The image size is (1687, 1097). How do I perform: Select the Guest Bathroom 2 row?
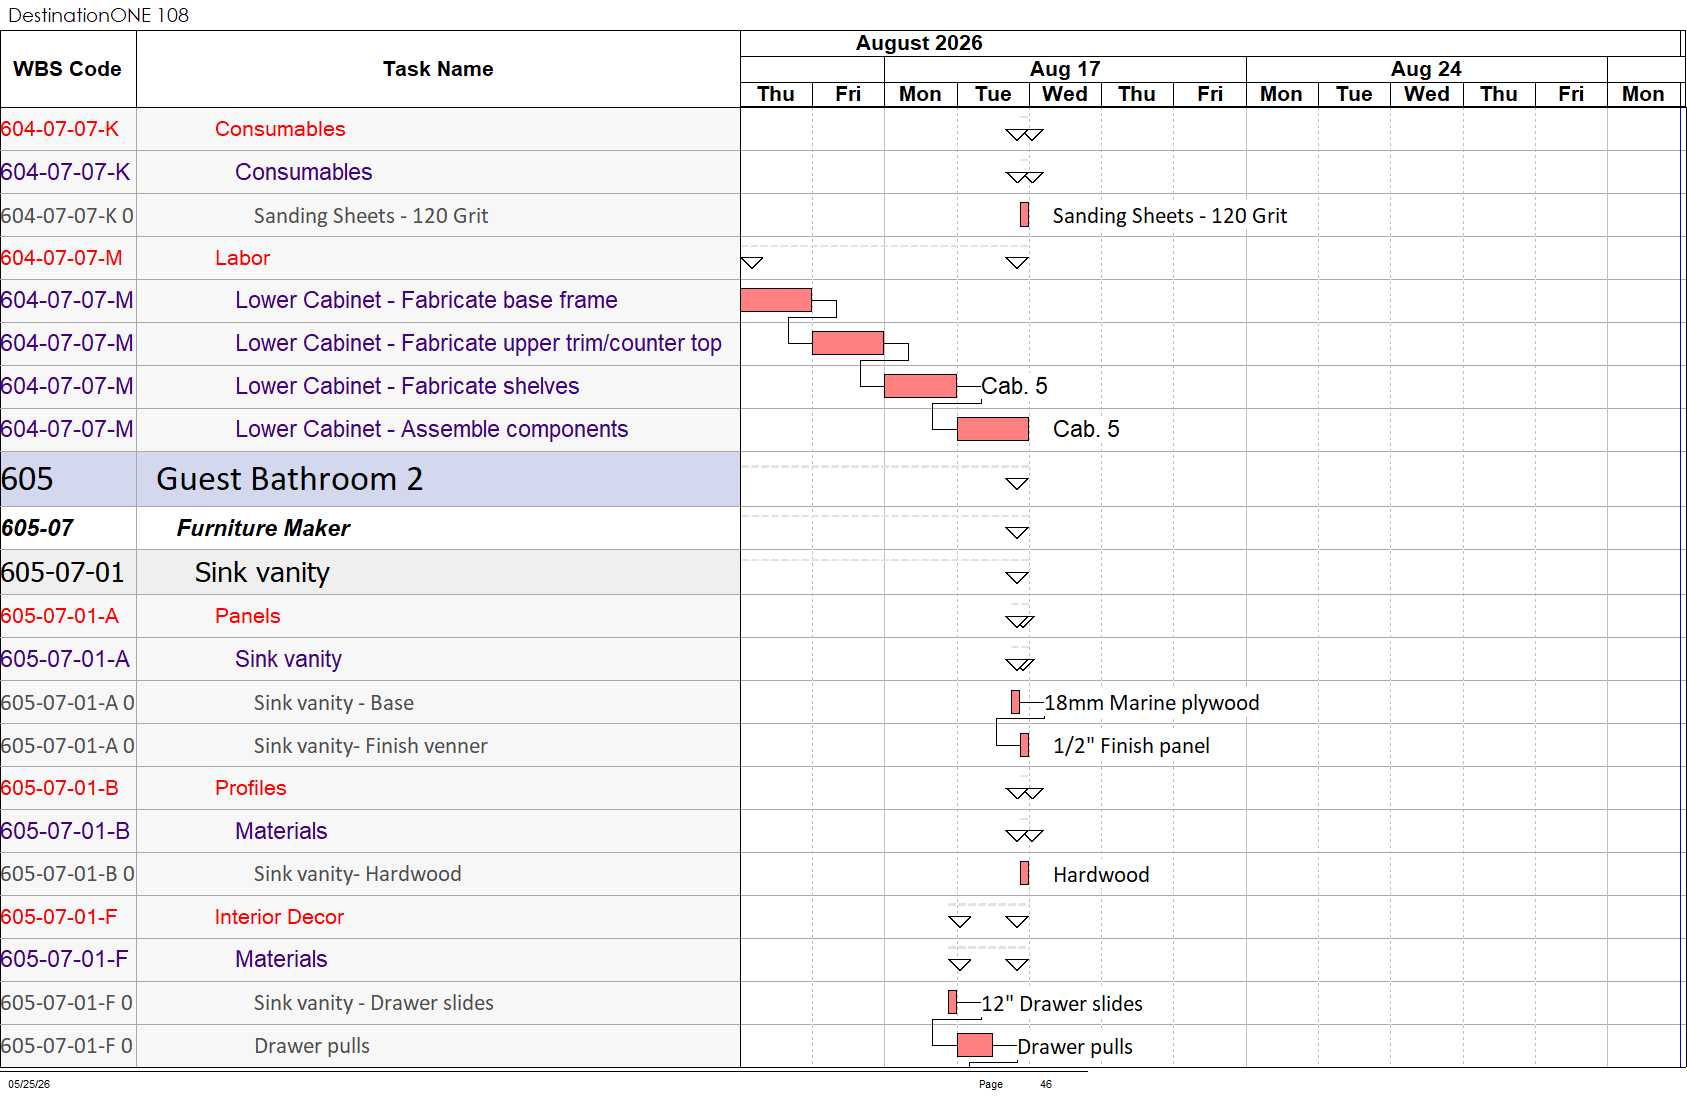pyautogui.click(x=370, y=479)
